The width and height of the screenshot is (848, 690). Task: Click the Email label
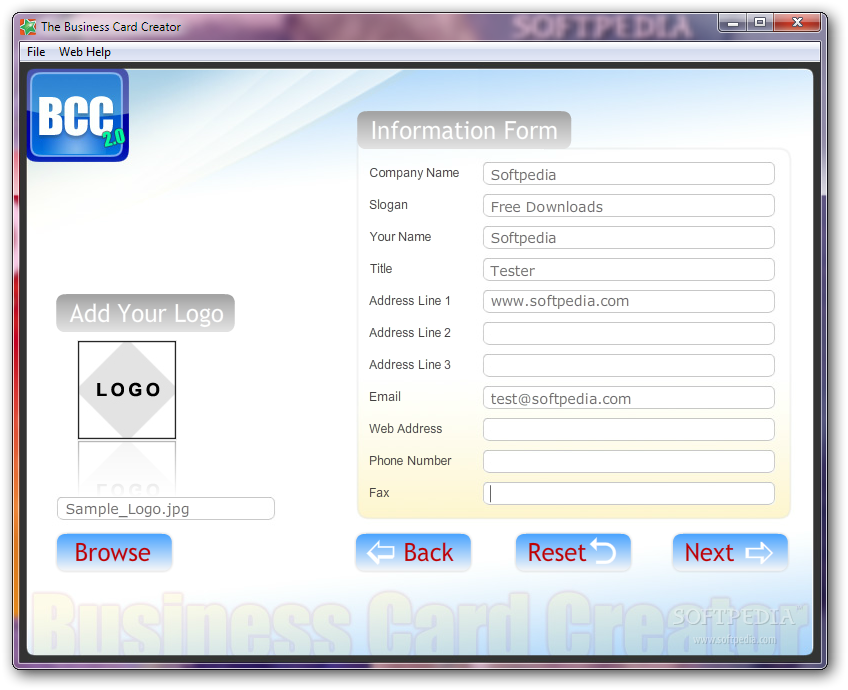pyautogui.click(x=385, y=397)
